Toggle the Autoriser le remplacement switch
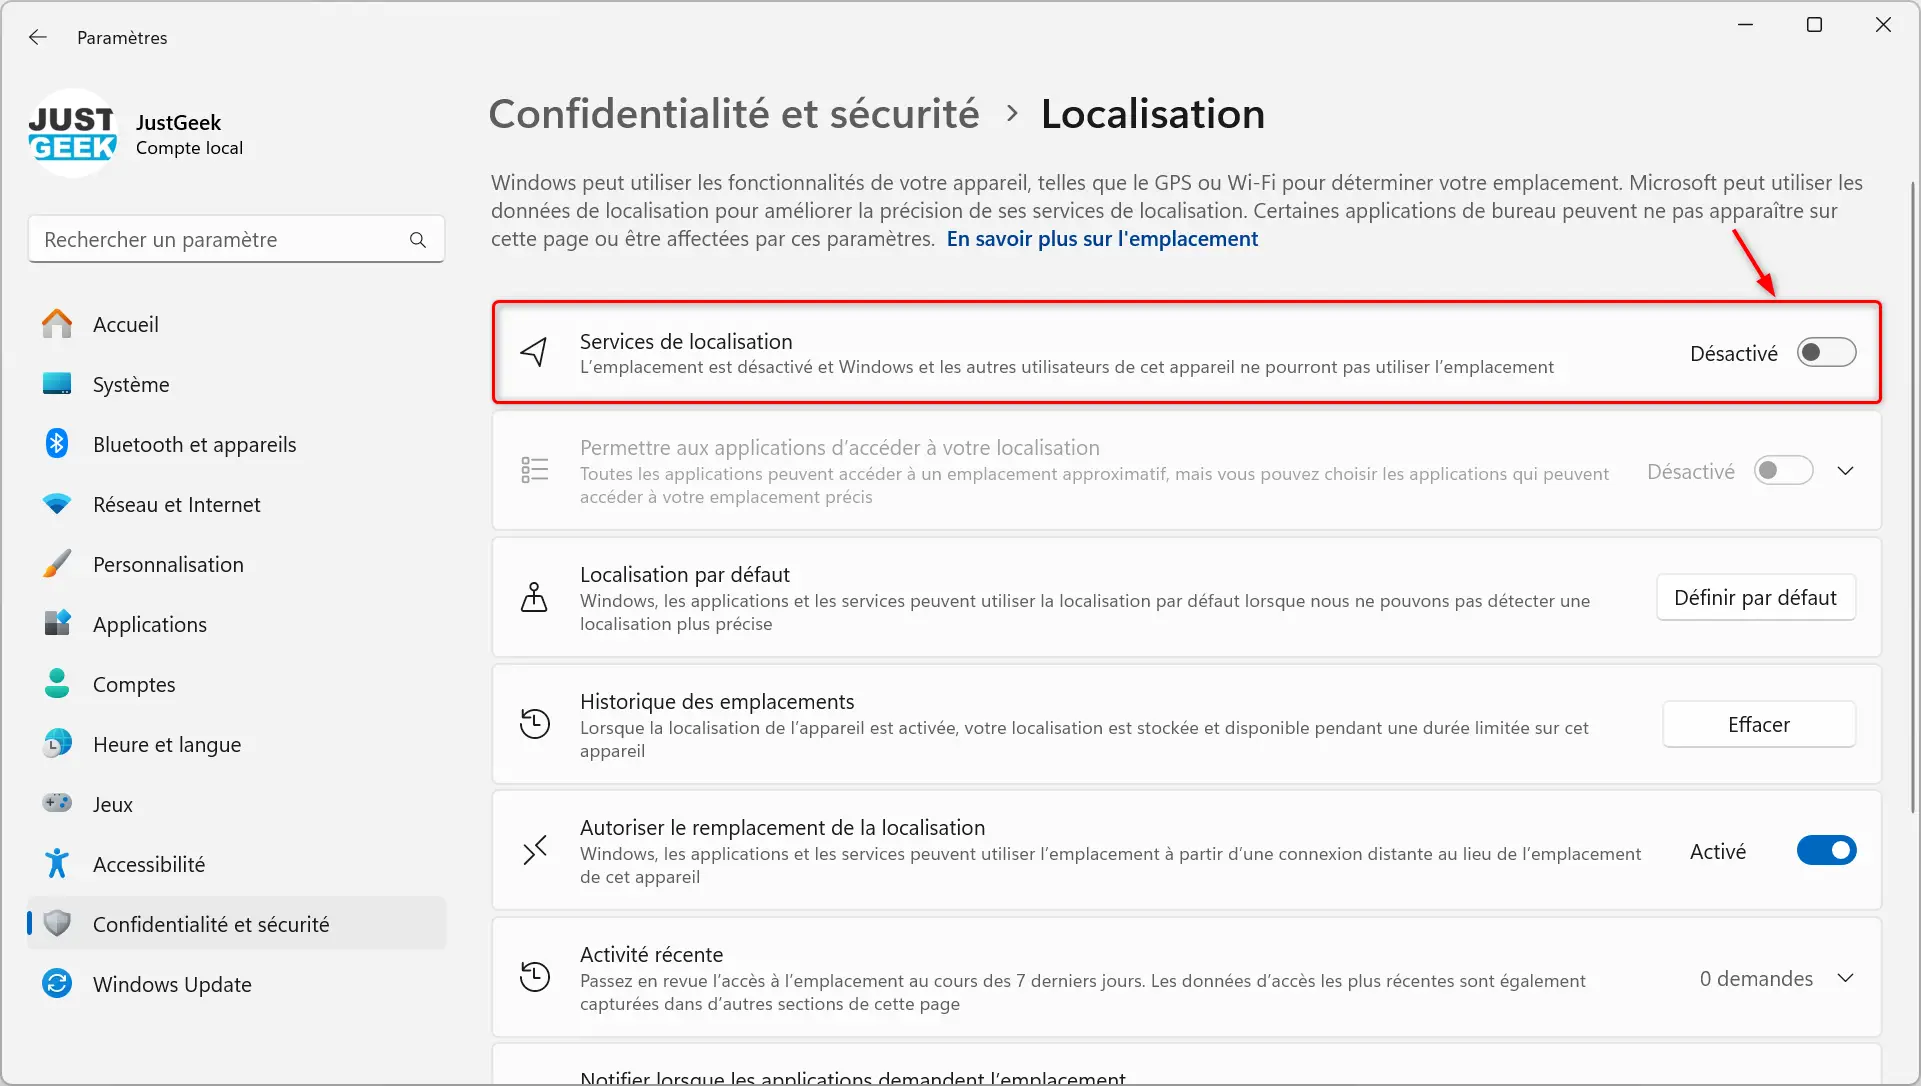The image size is (1921, 1086). click(1827, 850)
